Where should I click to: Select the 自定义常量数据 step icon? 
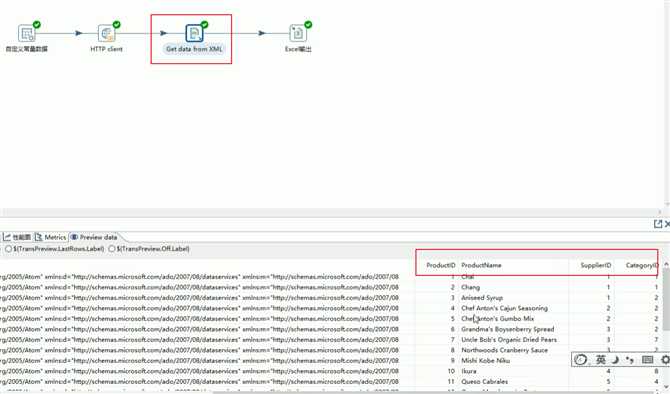pos(26,33)
